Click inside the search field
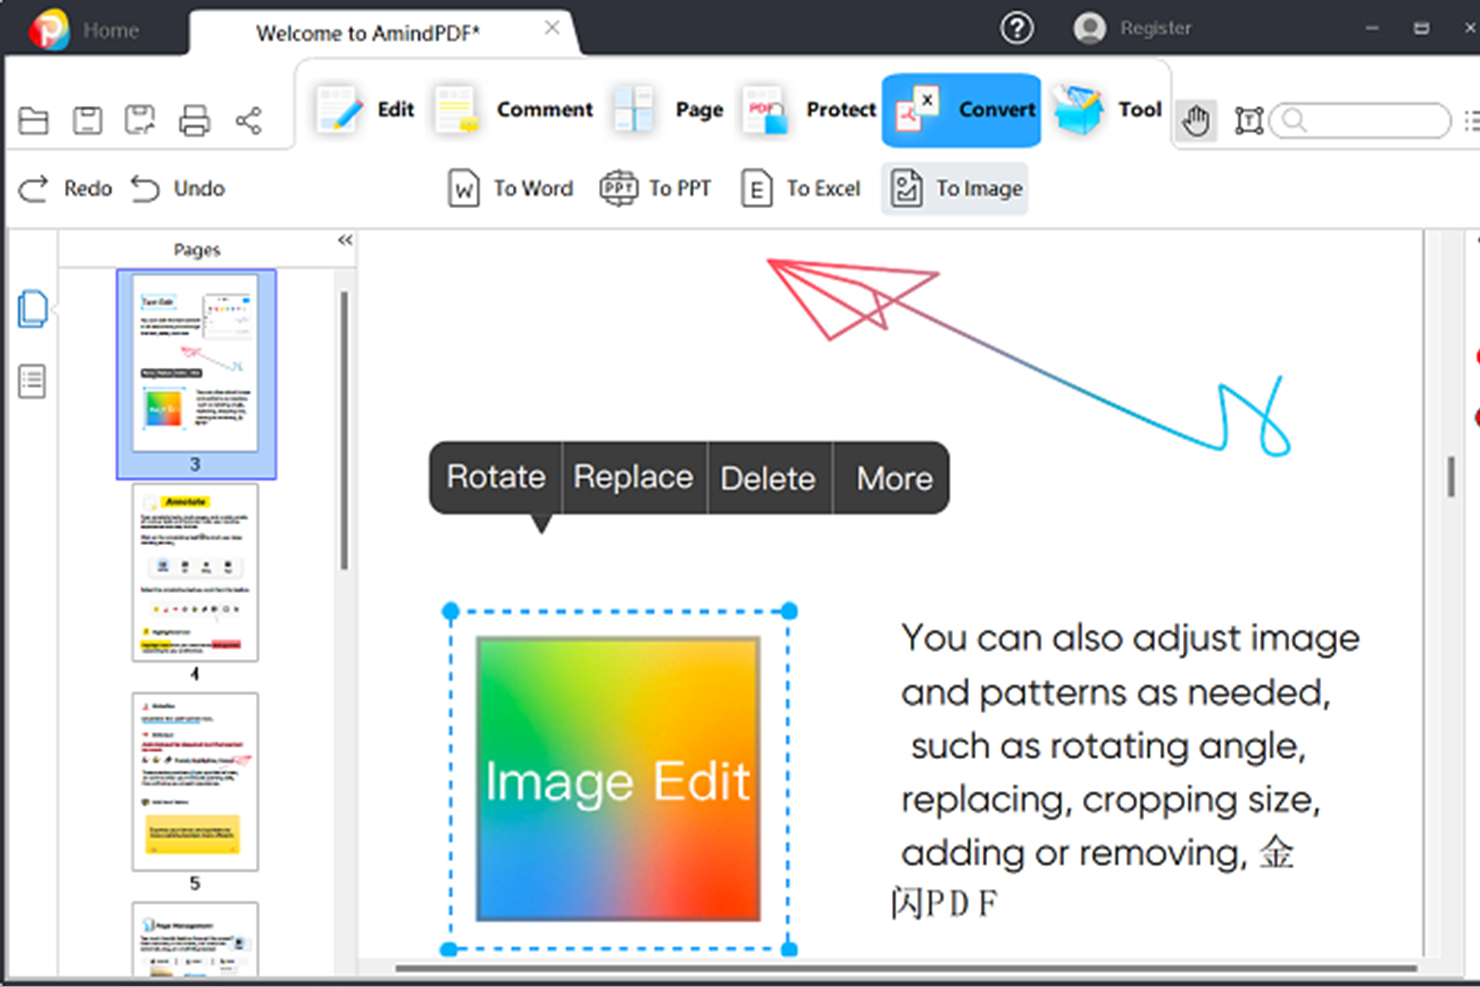Screen dimensions: 1480x987 [x=1360, y=120]
